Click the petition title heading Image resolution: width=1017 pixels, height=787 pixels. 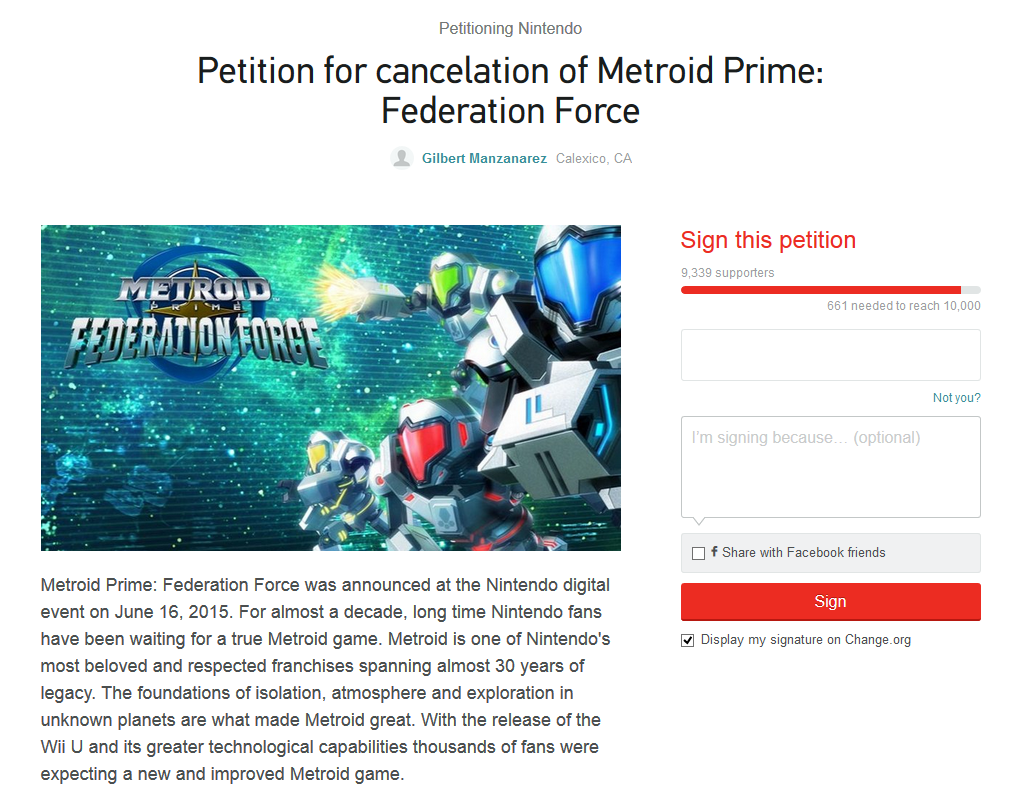tap(510, 90)
